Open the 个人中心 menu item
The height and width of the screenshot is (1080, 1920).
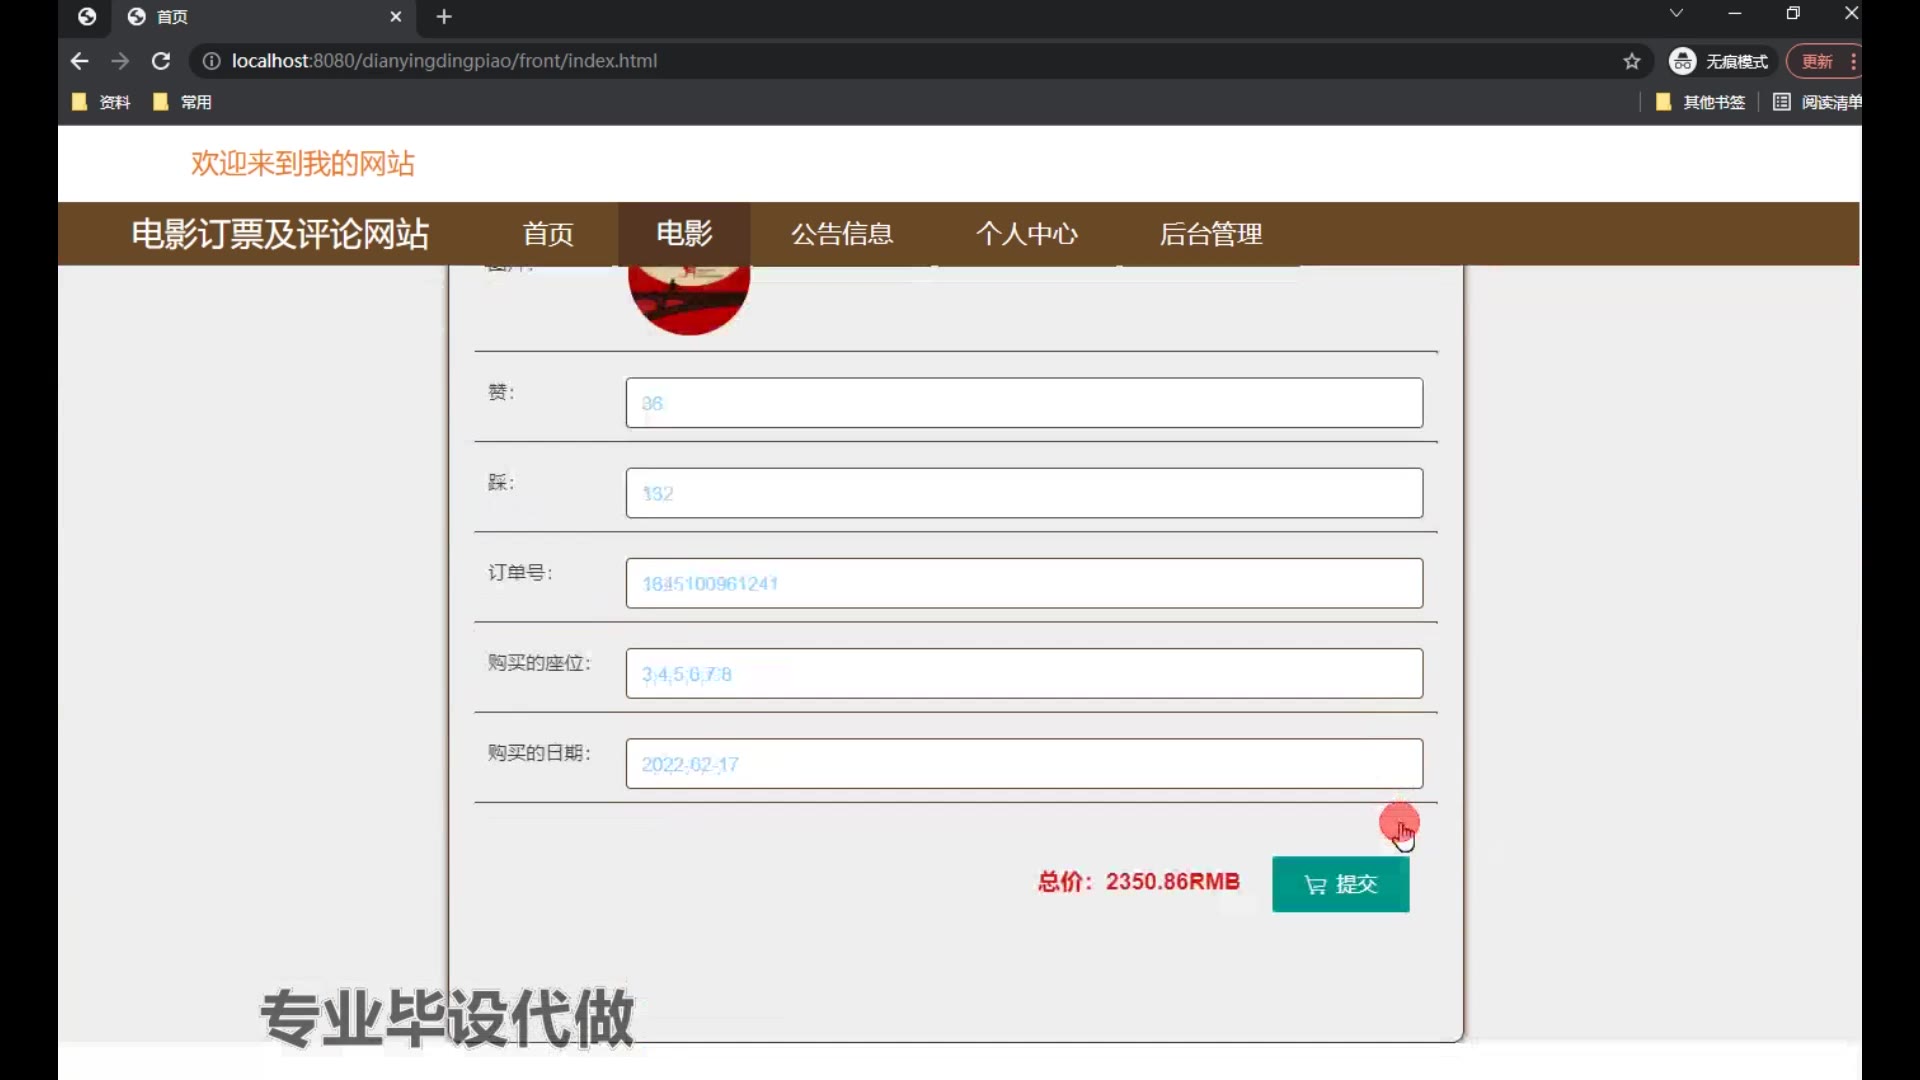[1026, 234]
